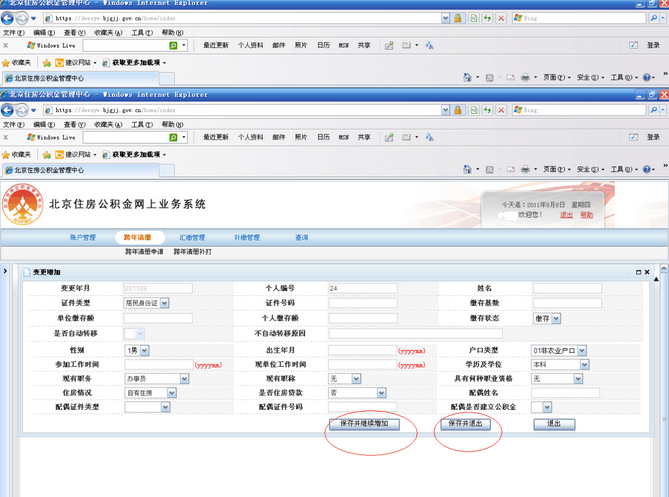Click add-to-favorites-bar star in front window
This screenshot has height=497, width=669.
47,154
